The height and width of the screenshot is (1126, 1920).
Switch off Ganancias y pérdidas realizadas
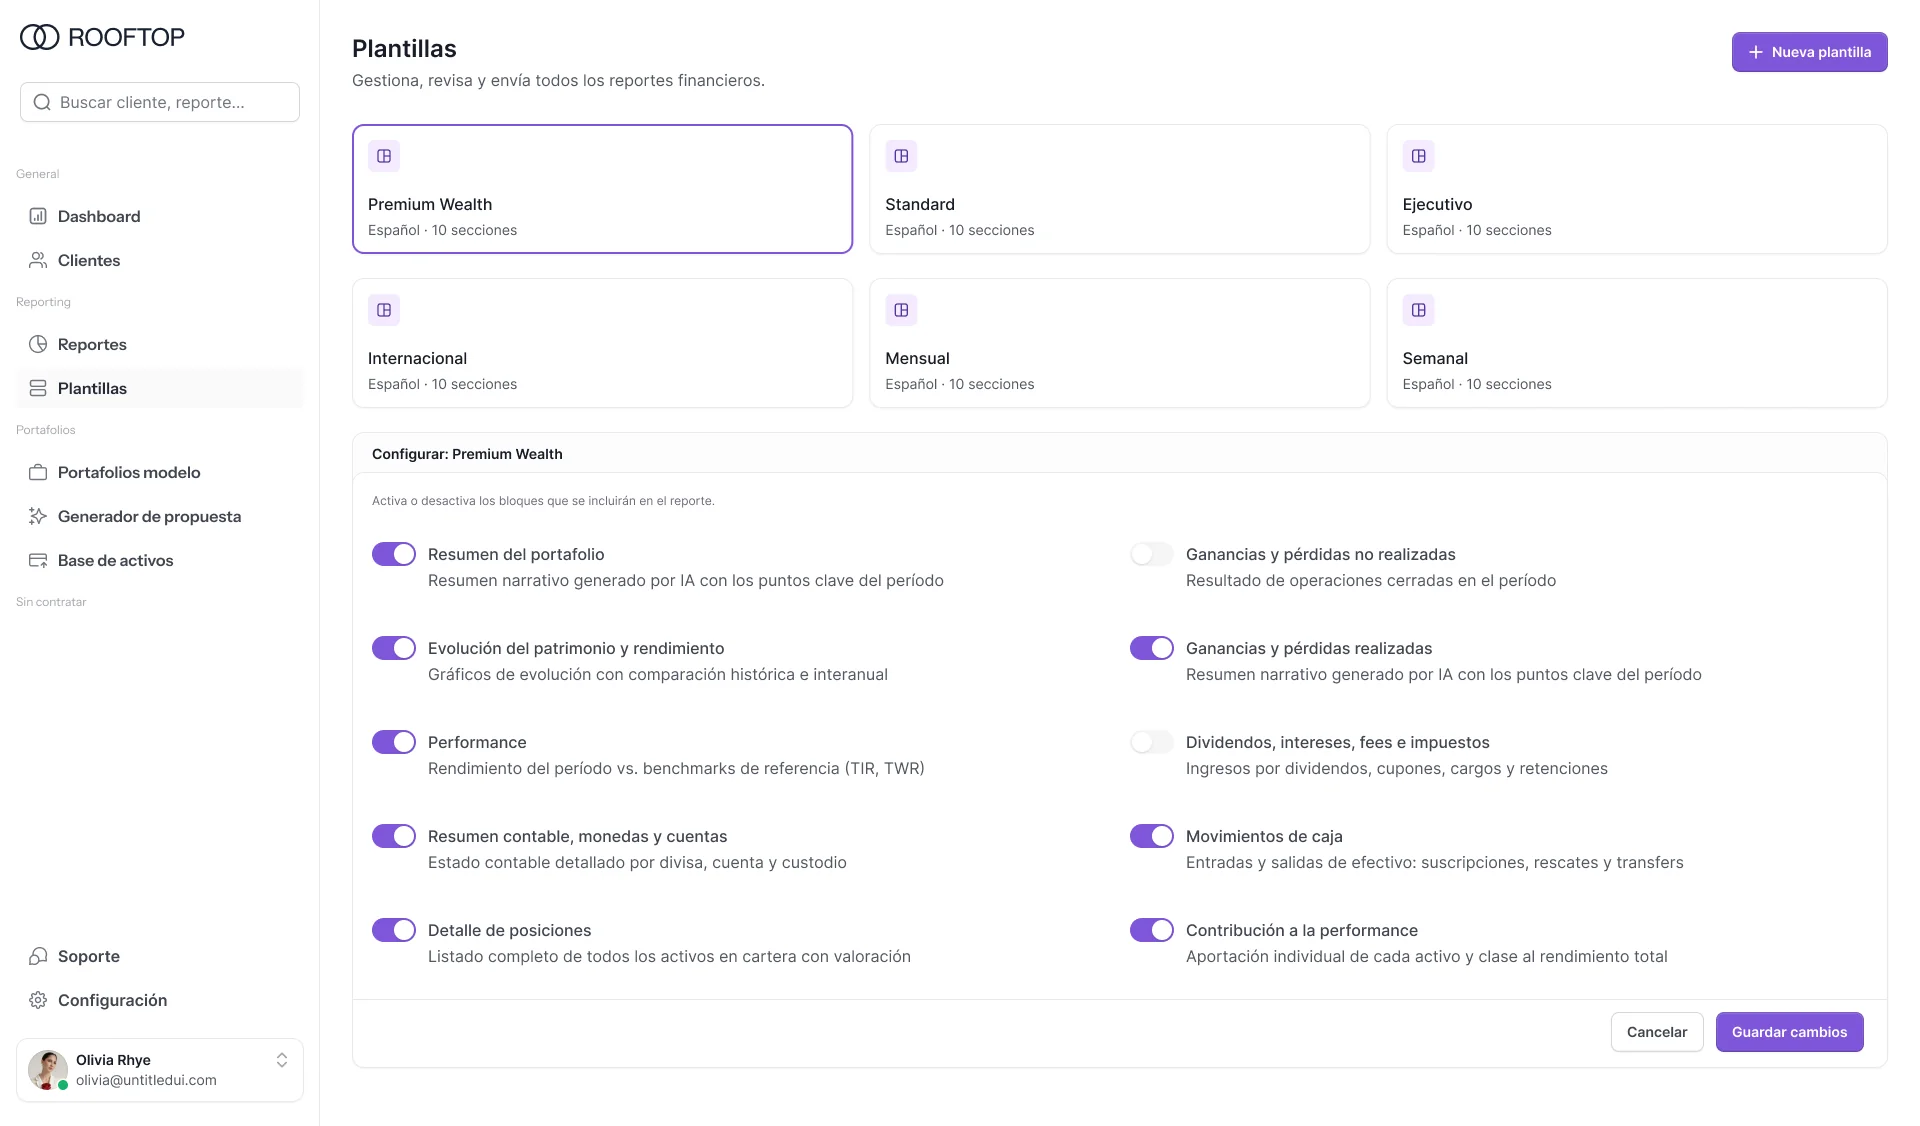(x=1152, y=648)
